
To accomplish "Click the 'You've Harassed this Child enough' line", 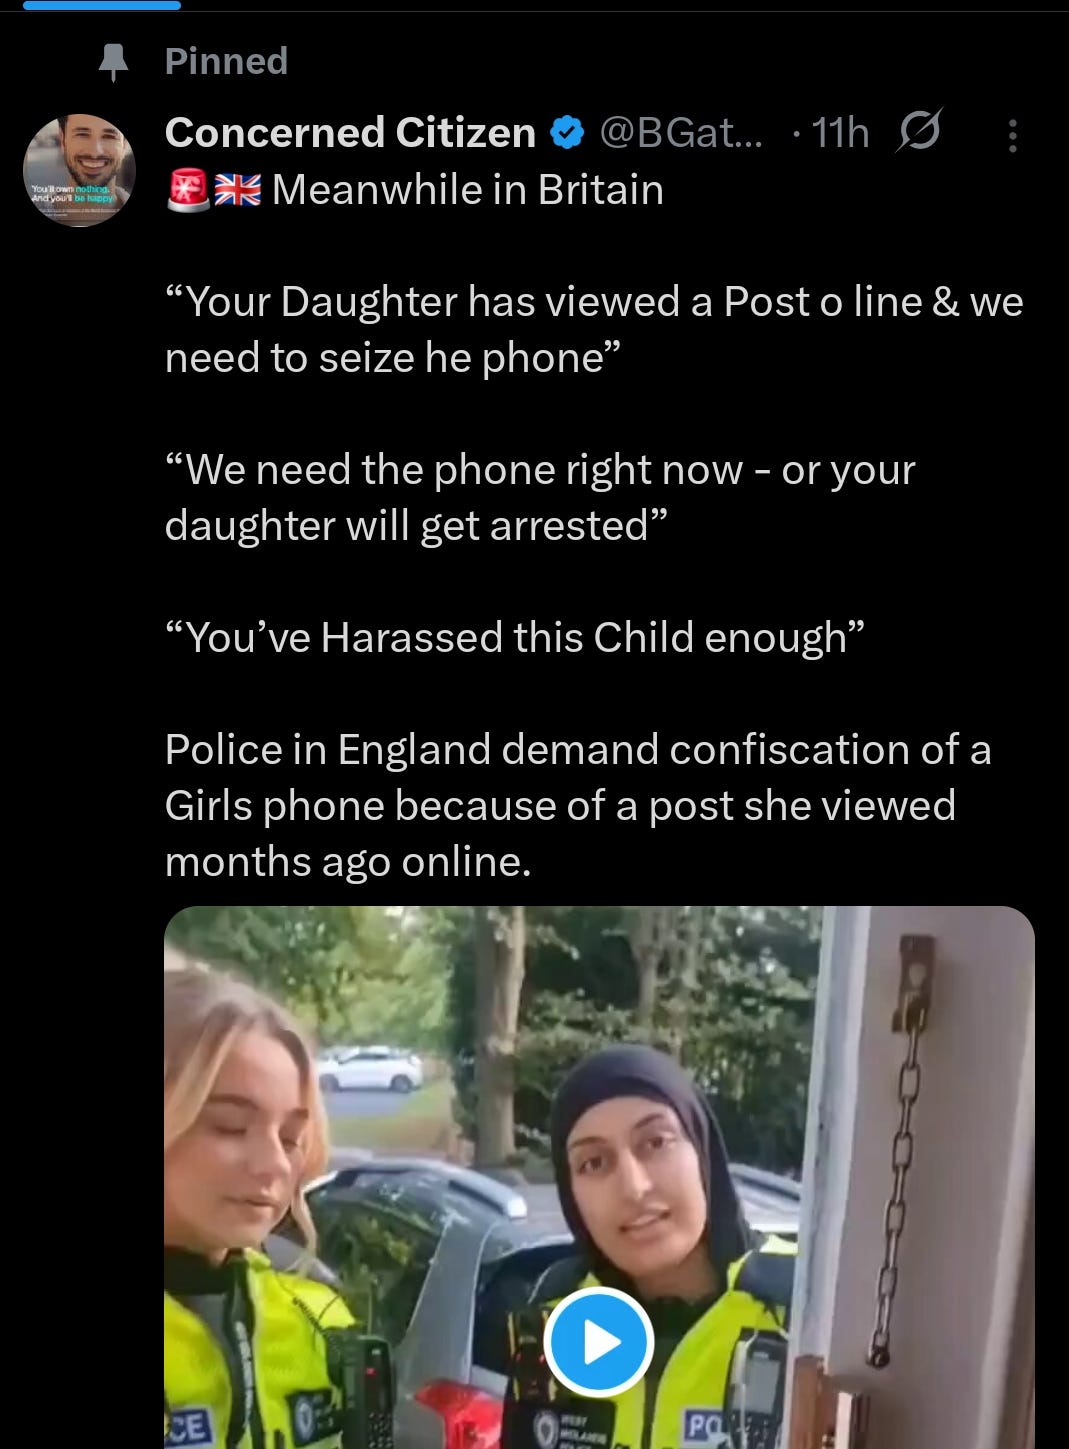I will [x=514, y=637].
